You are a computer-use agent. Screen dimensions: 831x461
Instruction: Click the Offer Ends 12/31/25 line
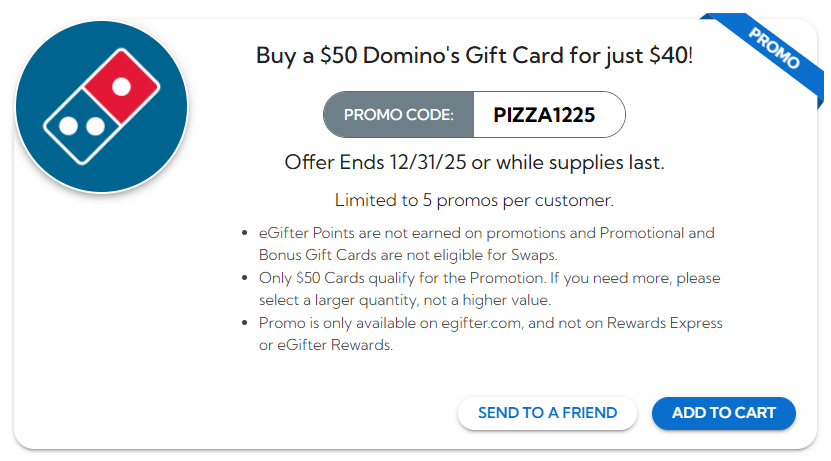(474, 162)
